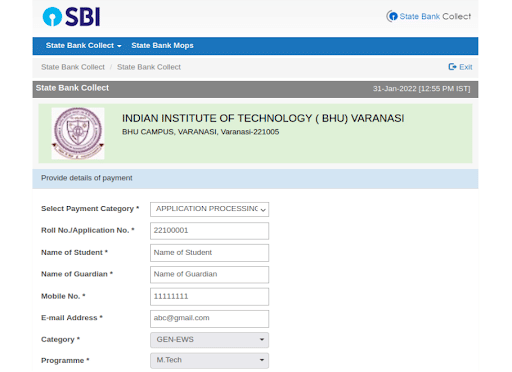Click the Exit icon beside Exit
This screenshot has height=372, width=512.
point(452,67)
